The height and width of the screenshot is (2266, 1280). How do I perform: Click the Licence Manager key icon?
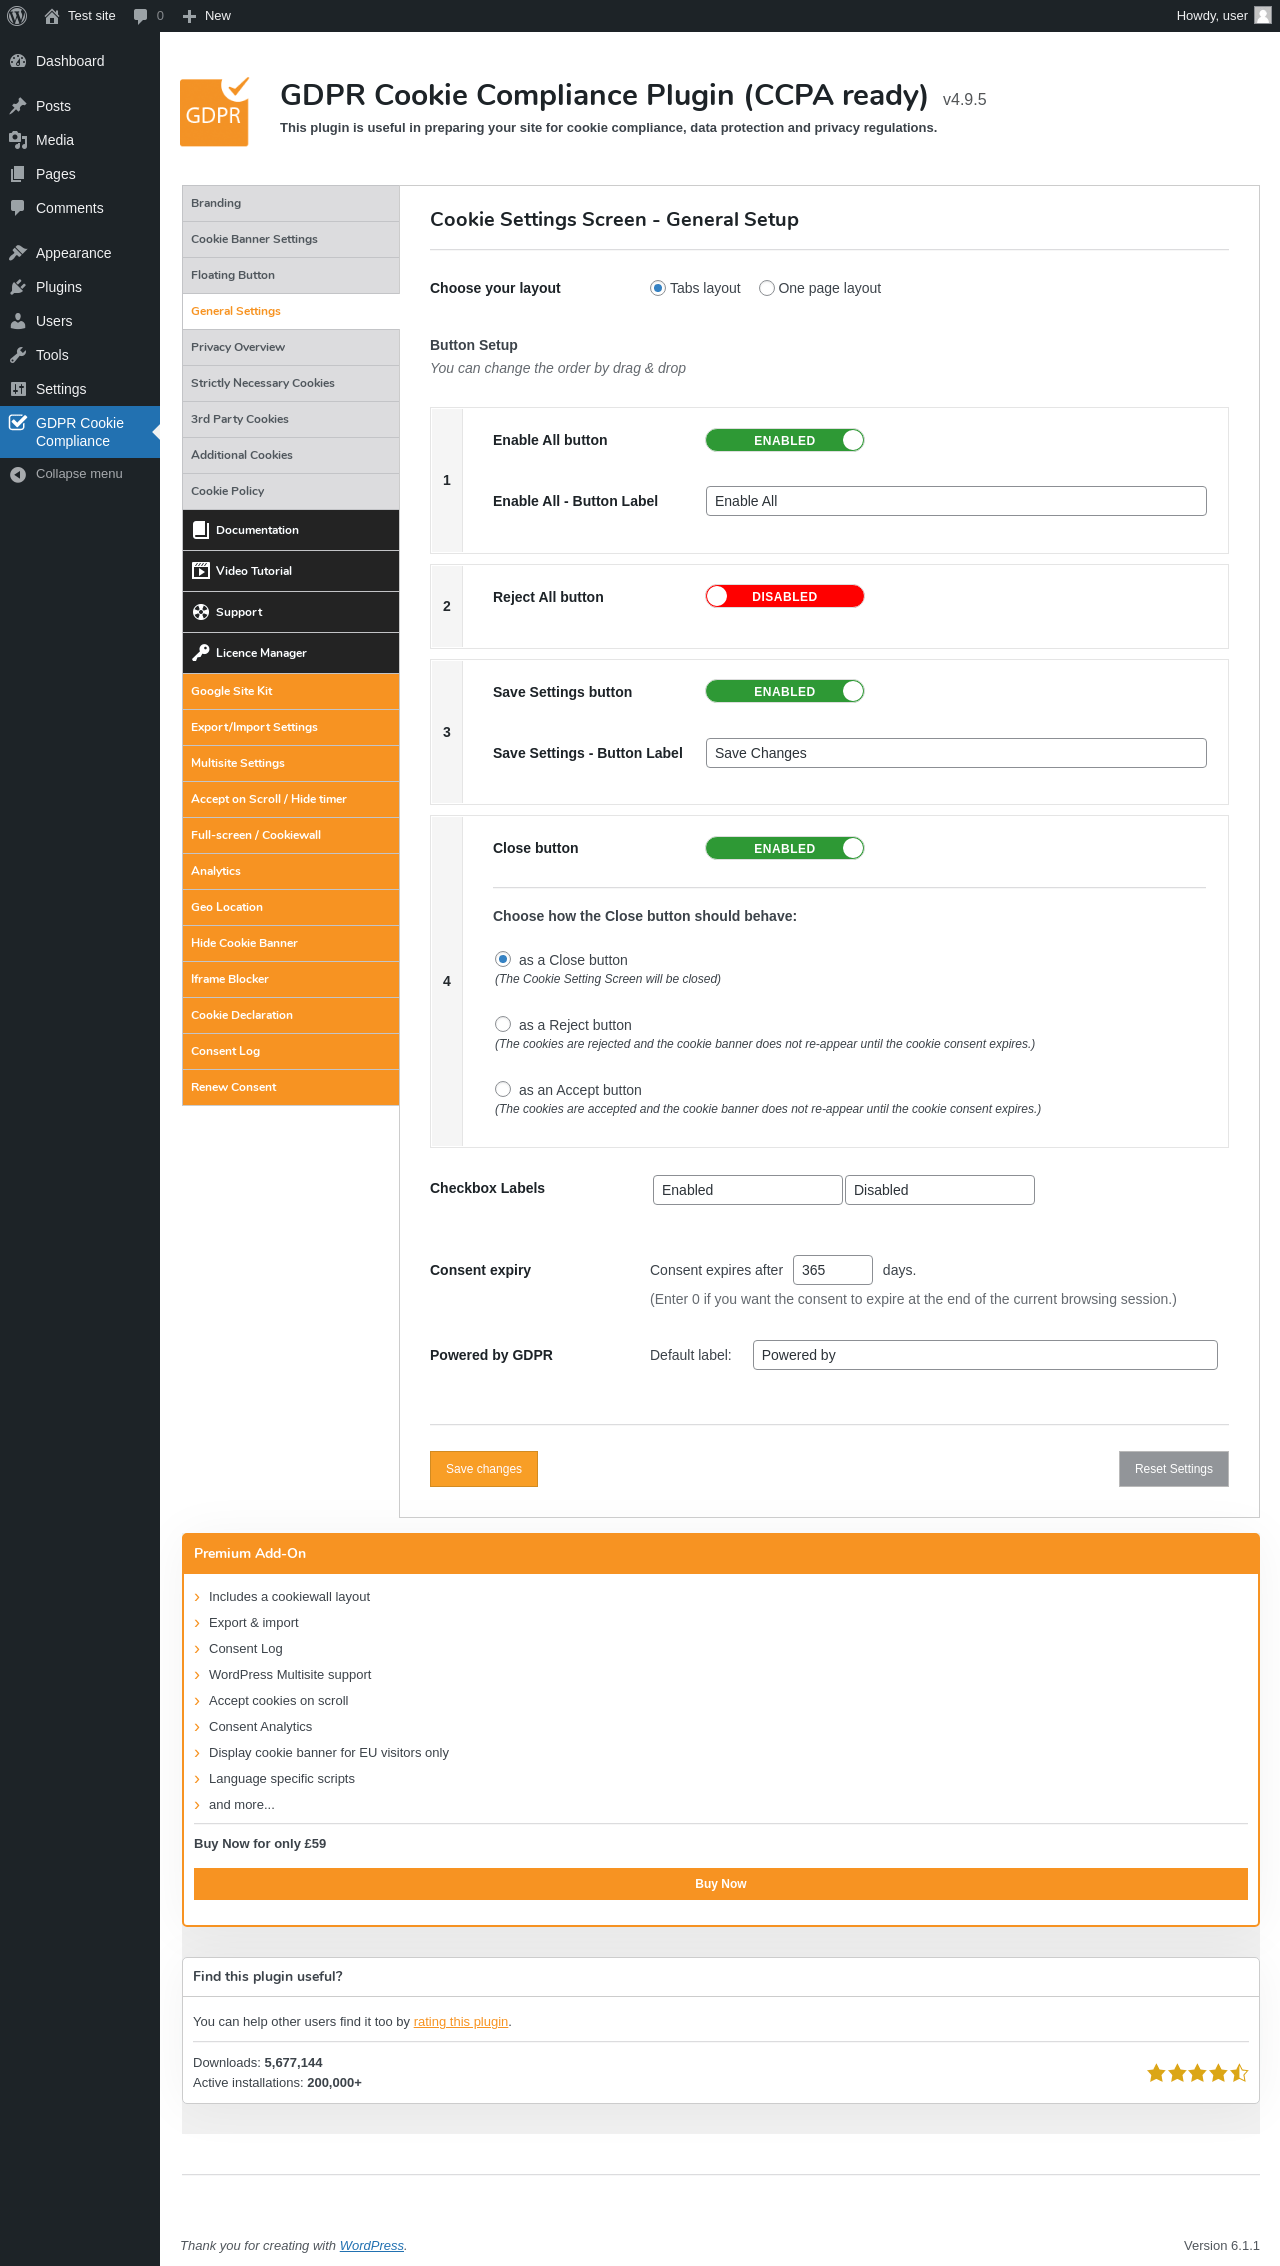pos(201,653)
